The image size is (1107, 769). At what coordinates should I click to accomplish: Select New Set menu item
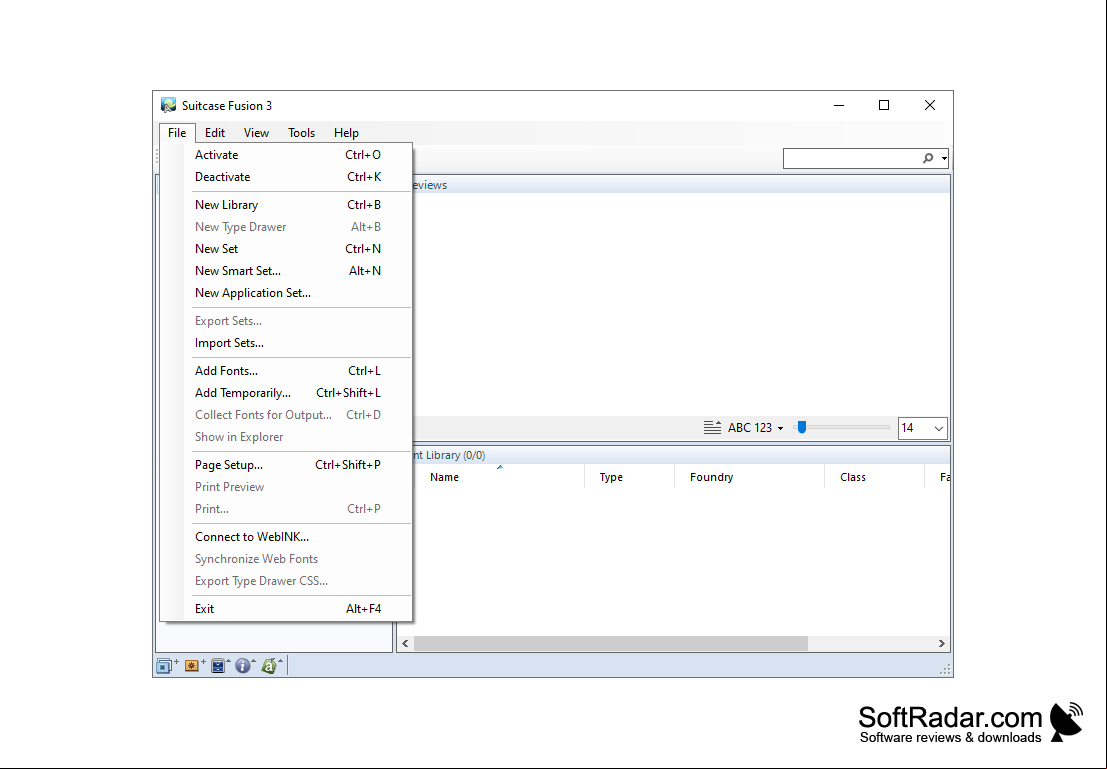click(x=287, y=249)
